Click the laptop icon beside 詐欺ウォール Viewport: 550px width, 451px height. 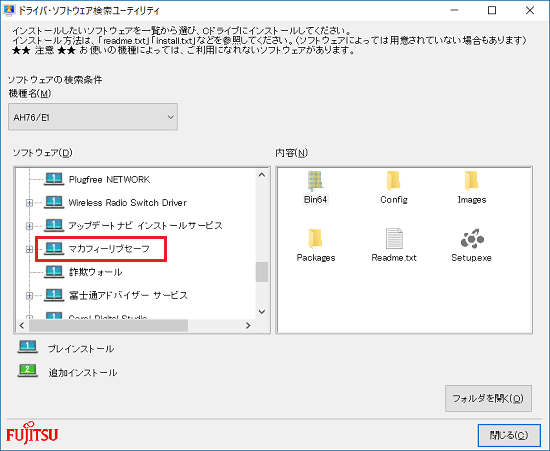tap(54, 272)
